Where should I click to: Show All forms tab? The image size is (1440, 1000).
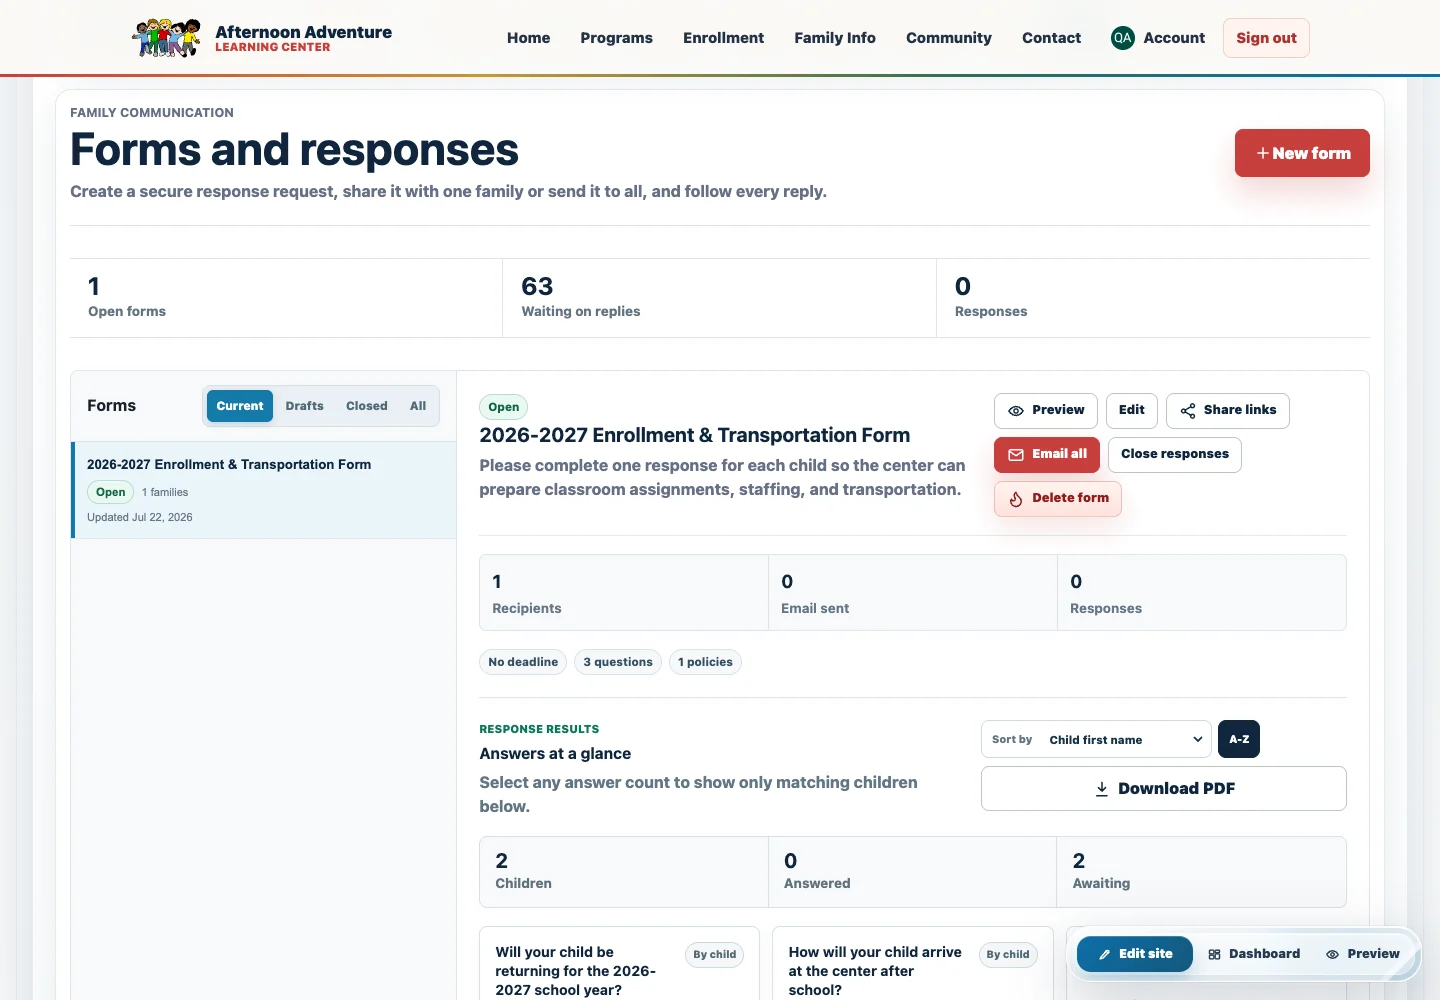point(418,406)
